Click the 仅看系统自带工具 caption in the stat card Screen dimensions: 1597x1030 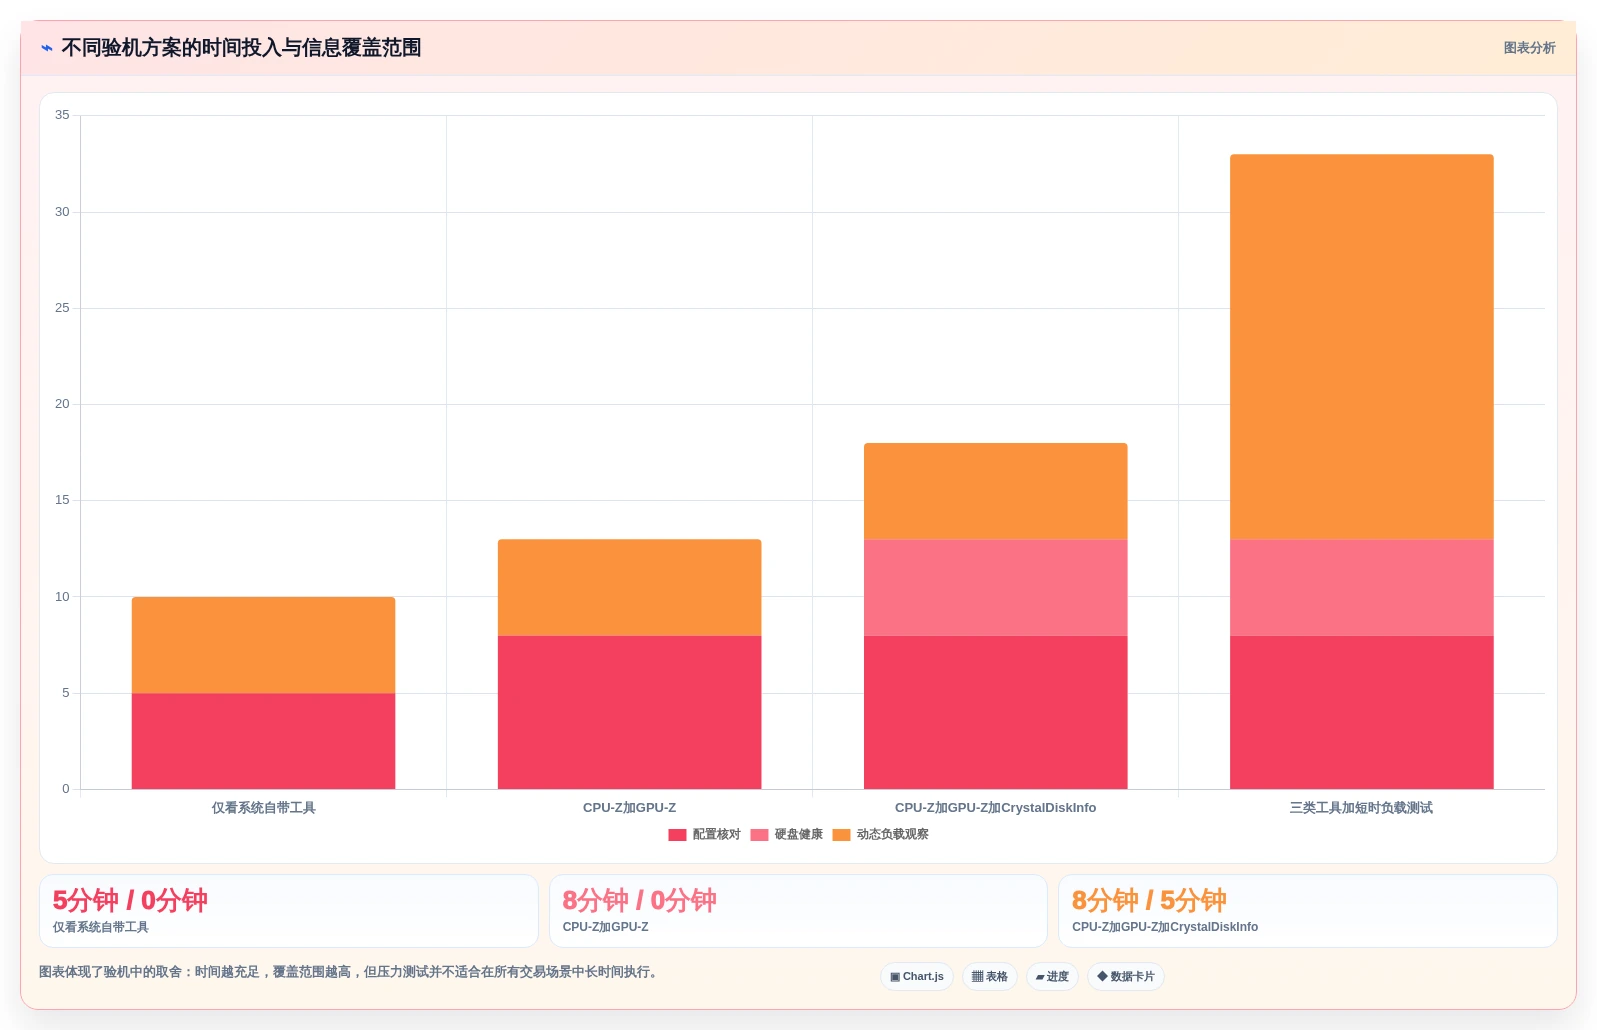(100, 927)
